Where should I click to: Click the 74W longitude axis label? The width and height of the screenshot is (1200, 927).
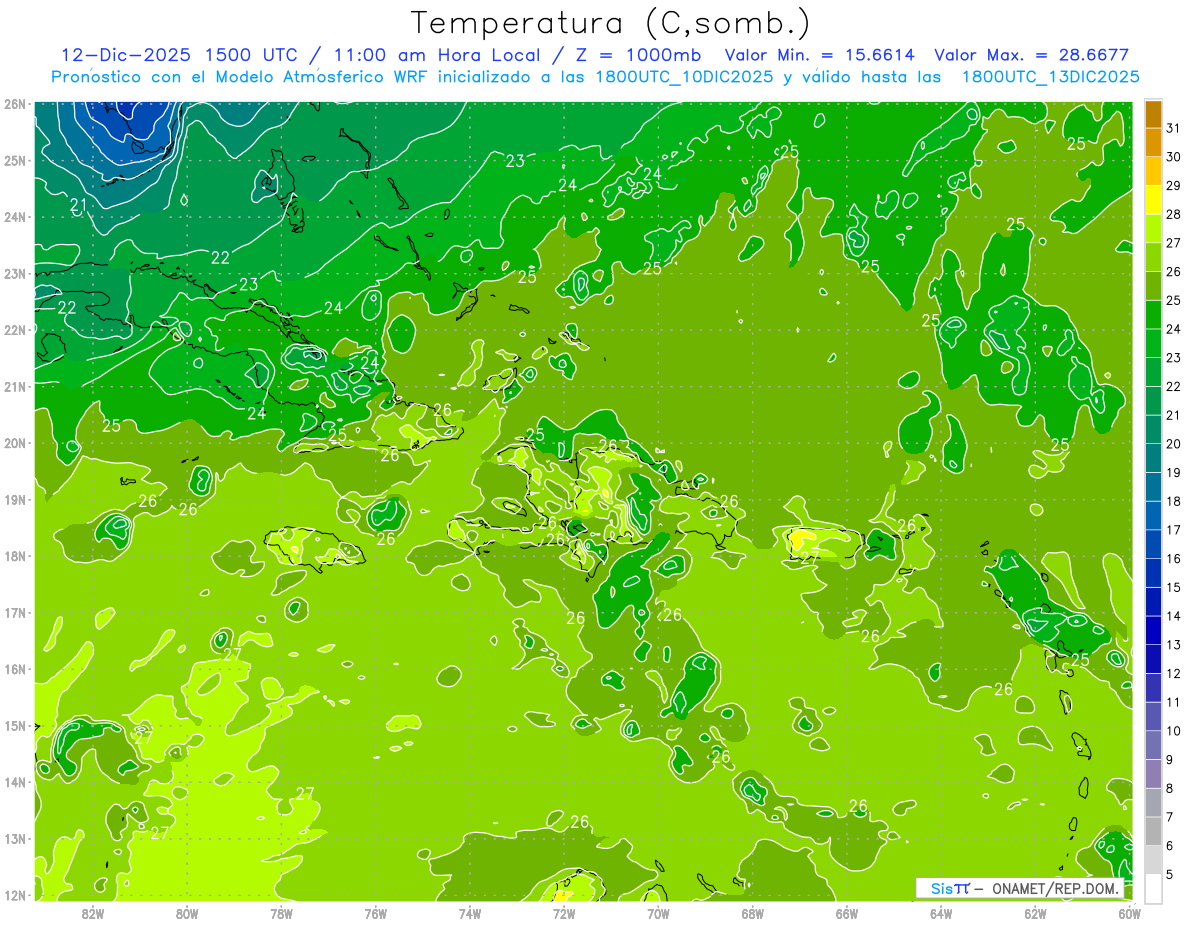pos(469,913)
